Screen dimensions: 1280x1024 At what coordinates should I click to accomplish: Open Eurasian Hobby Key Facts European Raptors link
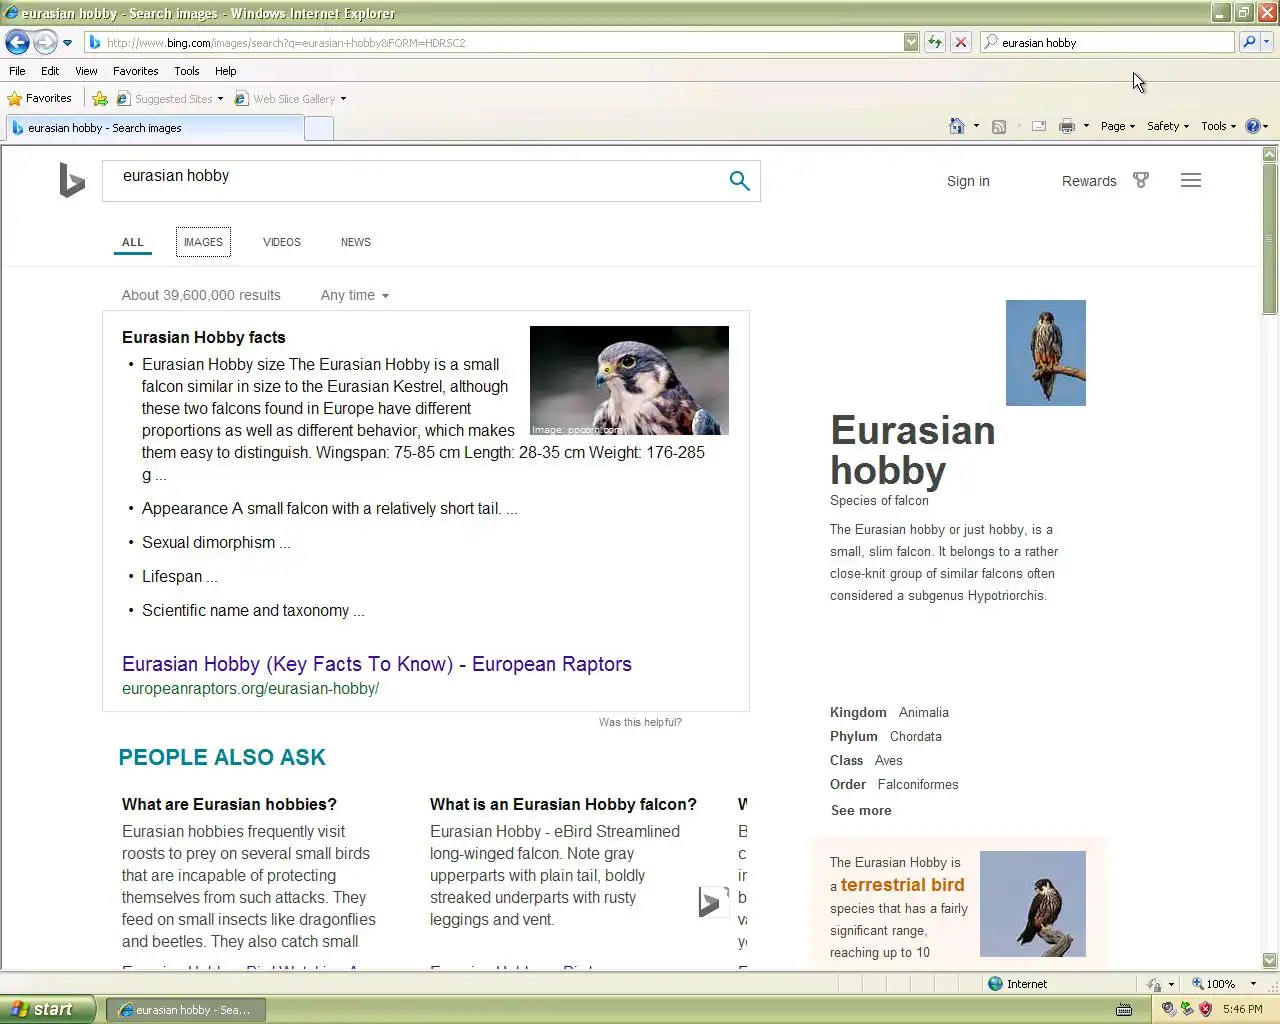pos(377,664)
